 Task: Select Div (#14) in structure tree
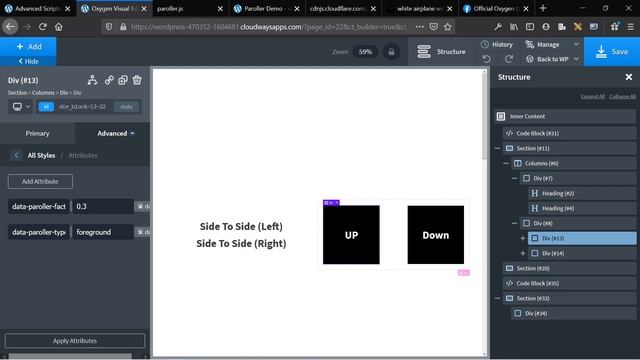point(582,253)
